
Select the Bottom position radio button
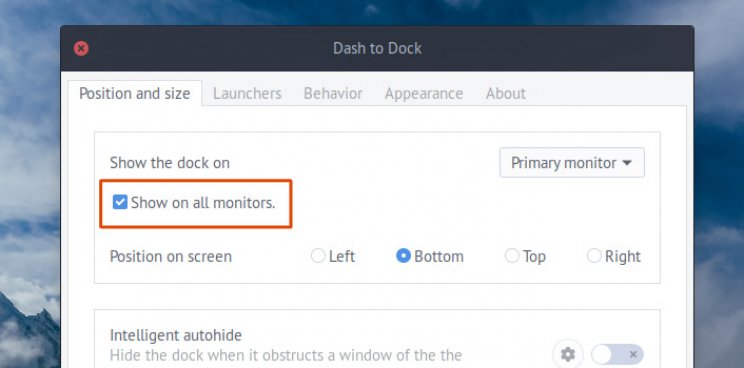click(403, 256)
